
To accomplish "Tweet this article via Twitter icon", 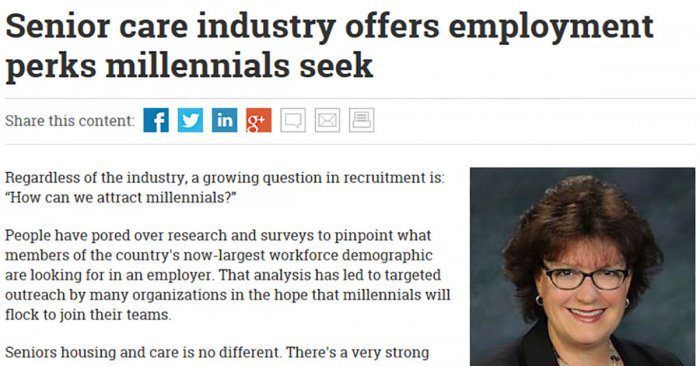I will pos(190,120).
